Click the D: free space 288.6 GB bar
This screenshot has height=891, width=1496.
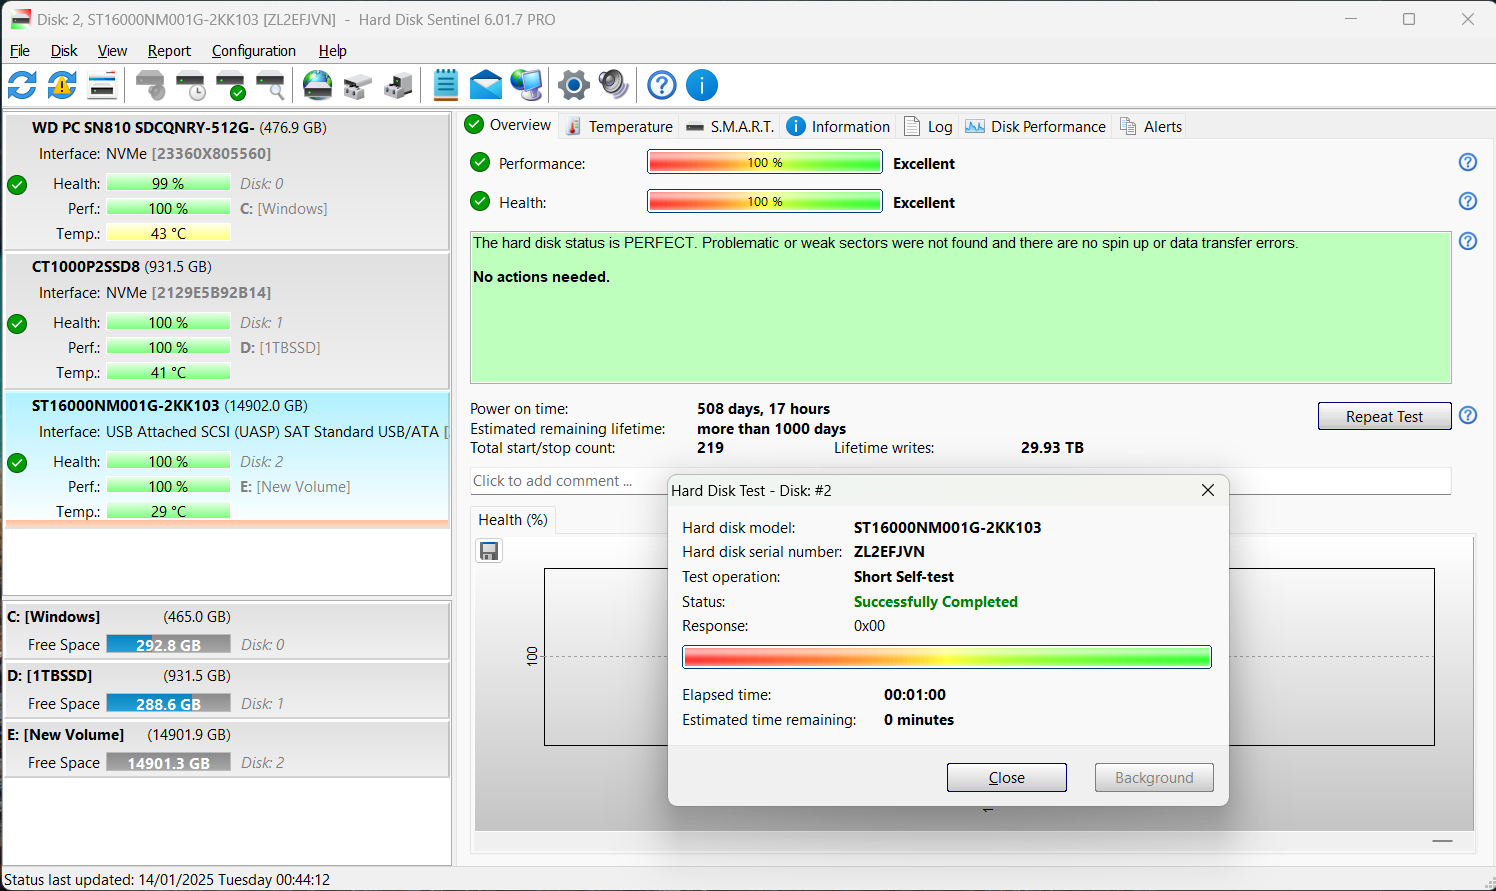point(168,704)
